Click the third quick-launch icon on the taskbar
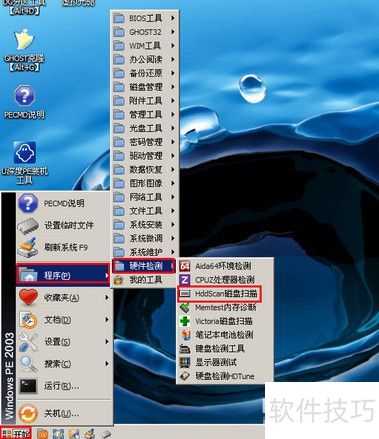 coord(74,434)
